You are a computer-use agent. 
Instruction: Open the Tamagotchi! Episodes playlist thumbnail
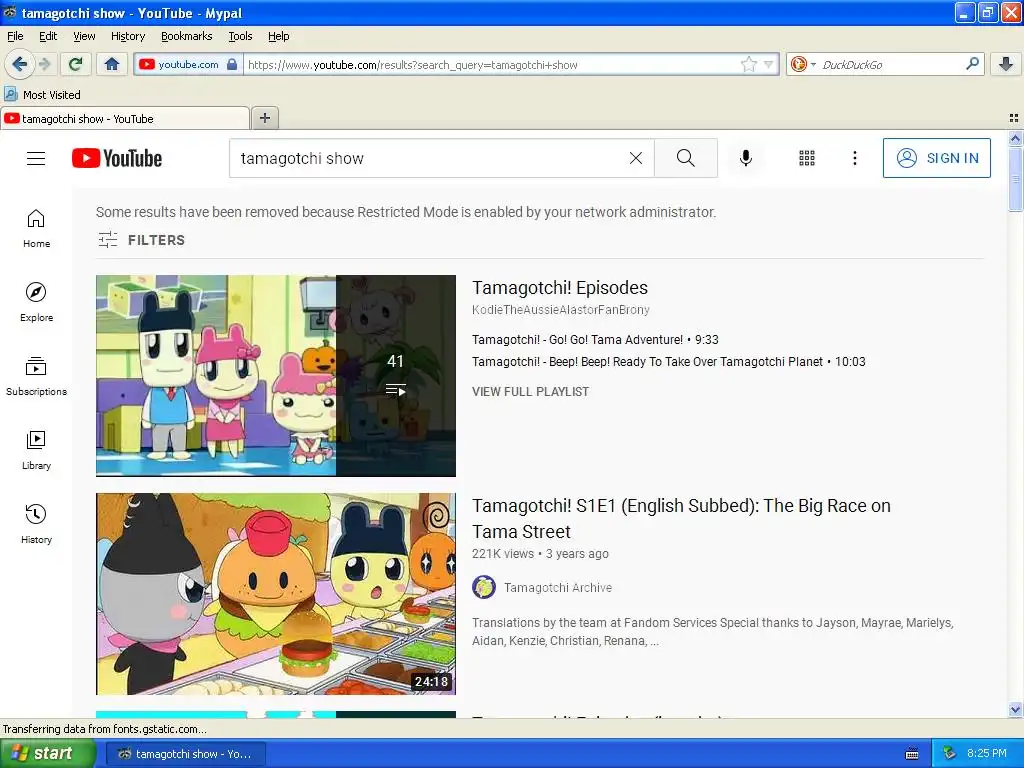pyautogui.click(x=276, y=376)
